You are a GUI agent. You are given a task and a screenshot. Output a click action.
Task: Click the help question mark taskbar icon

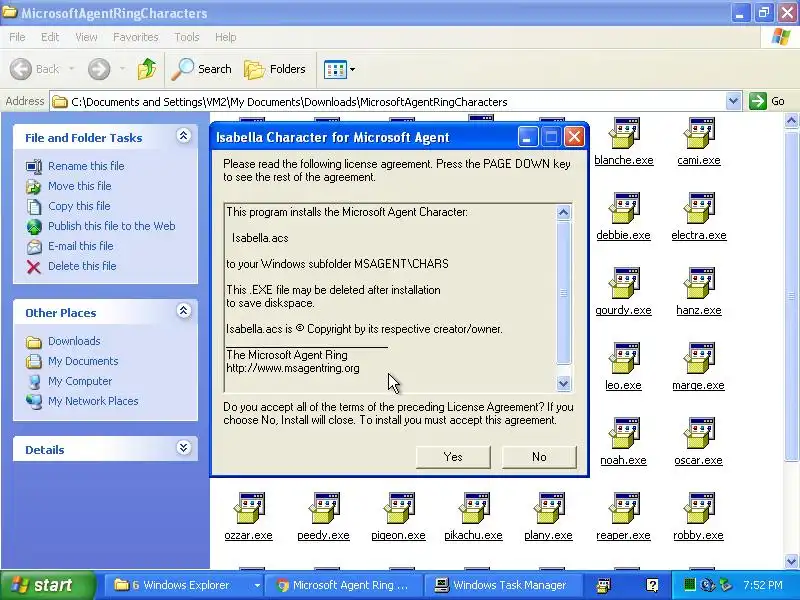tap(652, 585)
